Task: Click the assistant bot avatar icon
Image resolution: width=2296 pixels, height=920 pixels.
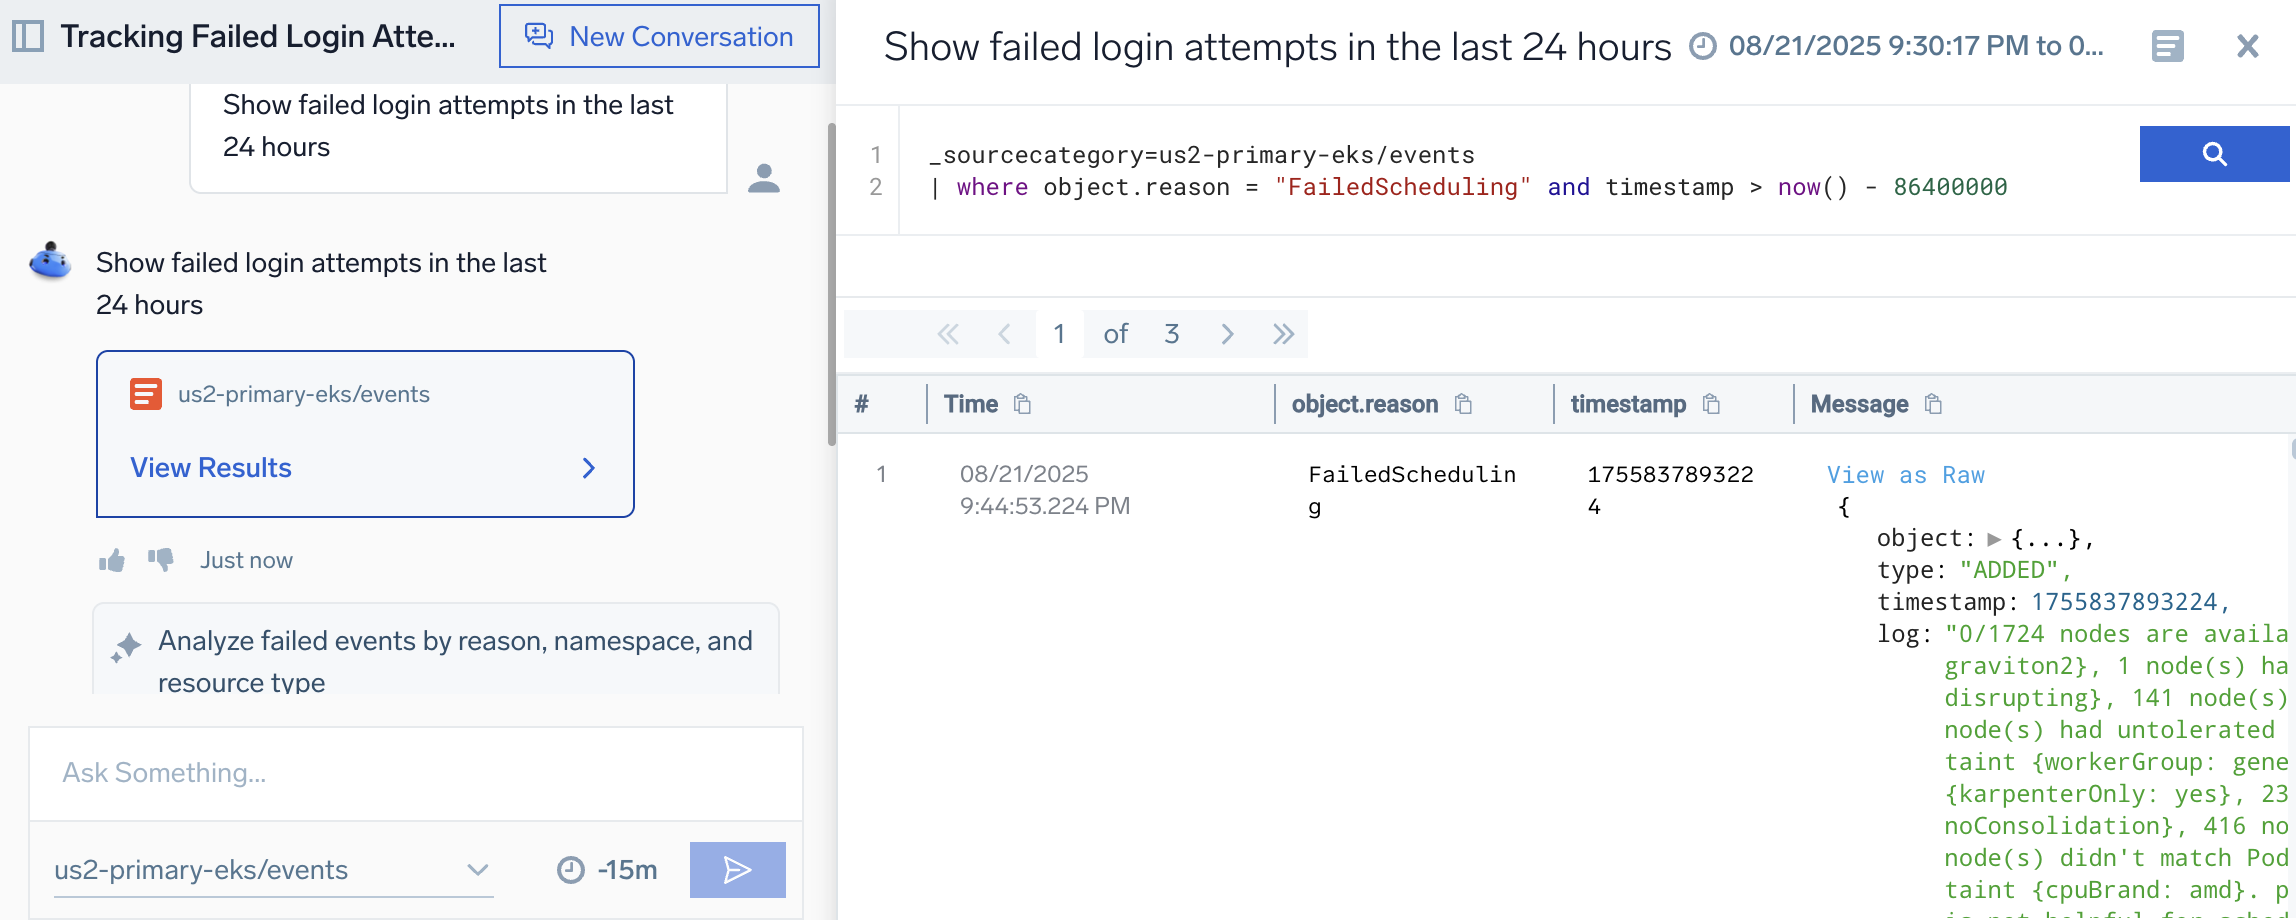Action: [50, 262]
